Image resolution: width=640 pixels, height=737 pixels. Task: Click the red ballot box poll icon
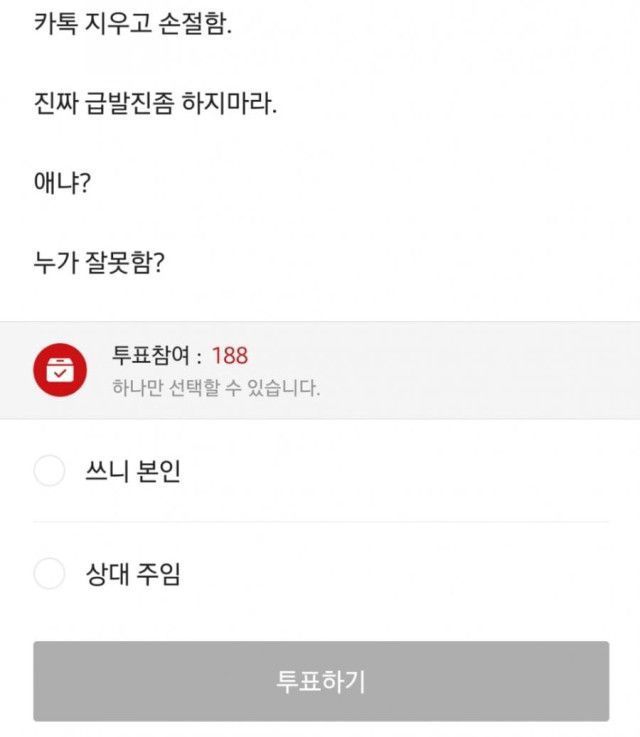(x=58, y=369)
